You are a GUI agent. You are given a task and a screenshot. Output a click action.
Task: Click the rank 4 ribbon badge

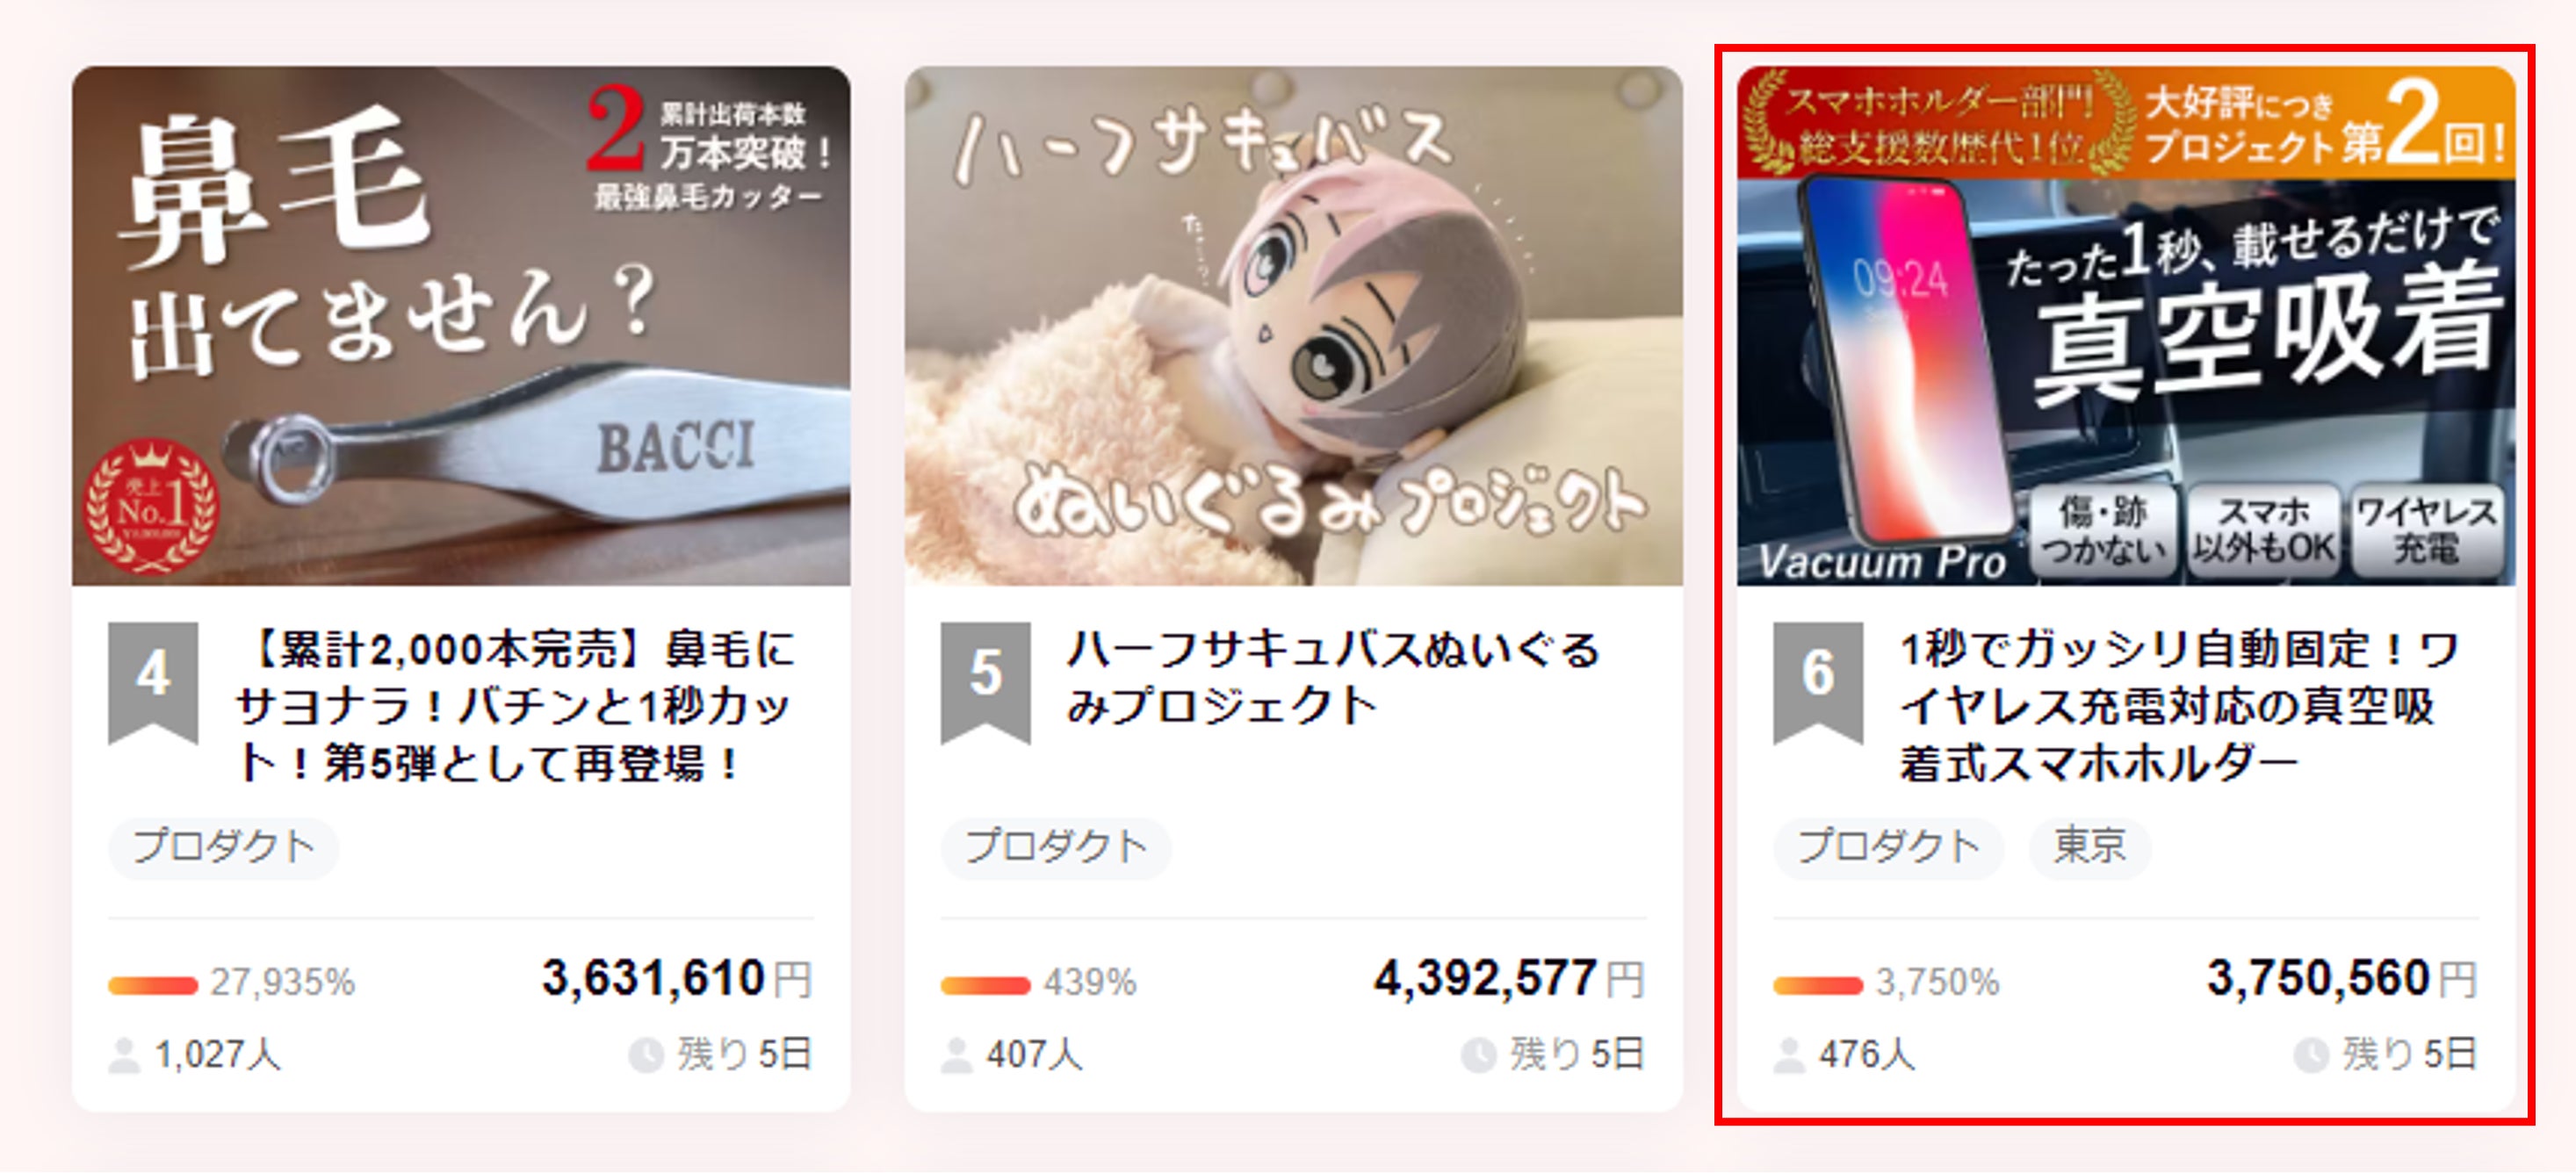point(153,683)
